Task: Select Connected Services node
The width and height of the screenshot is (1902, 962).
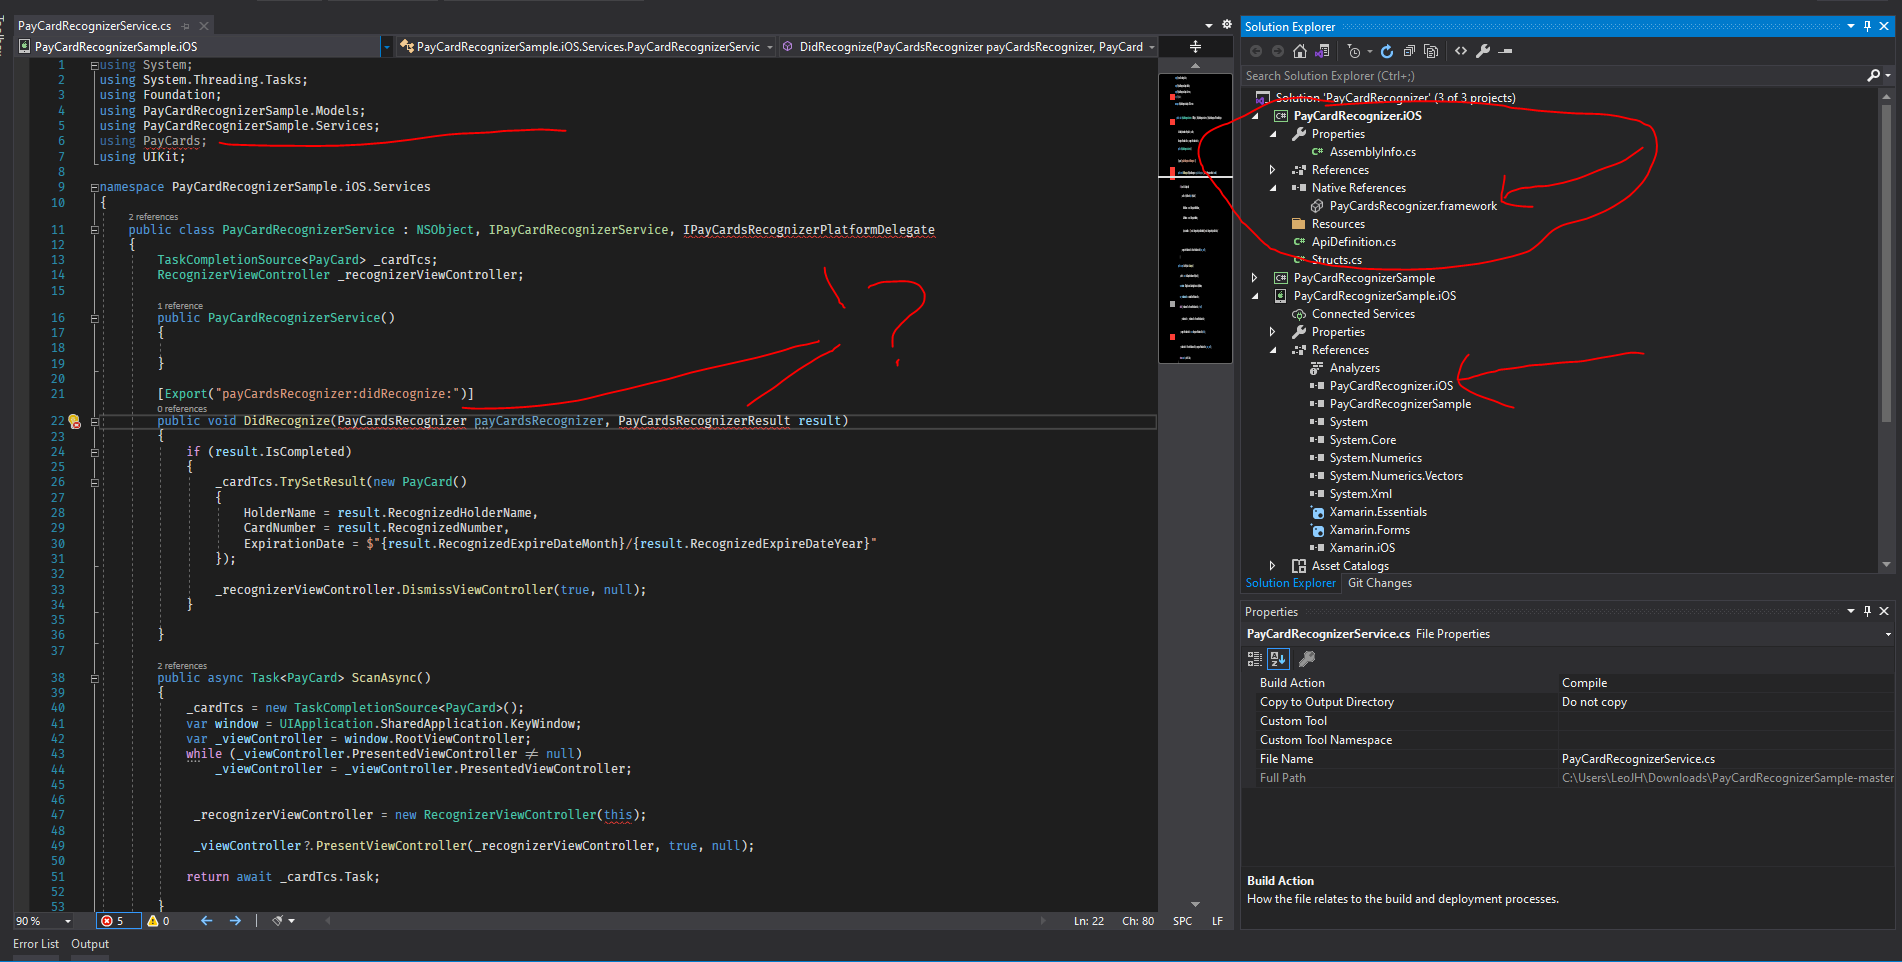Action: (1363, 314)
